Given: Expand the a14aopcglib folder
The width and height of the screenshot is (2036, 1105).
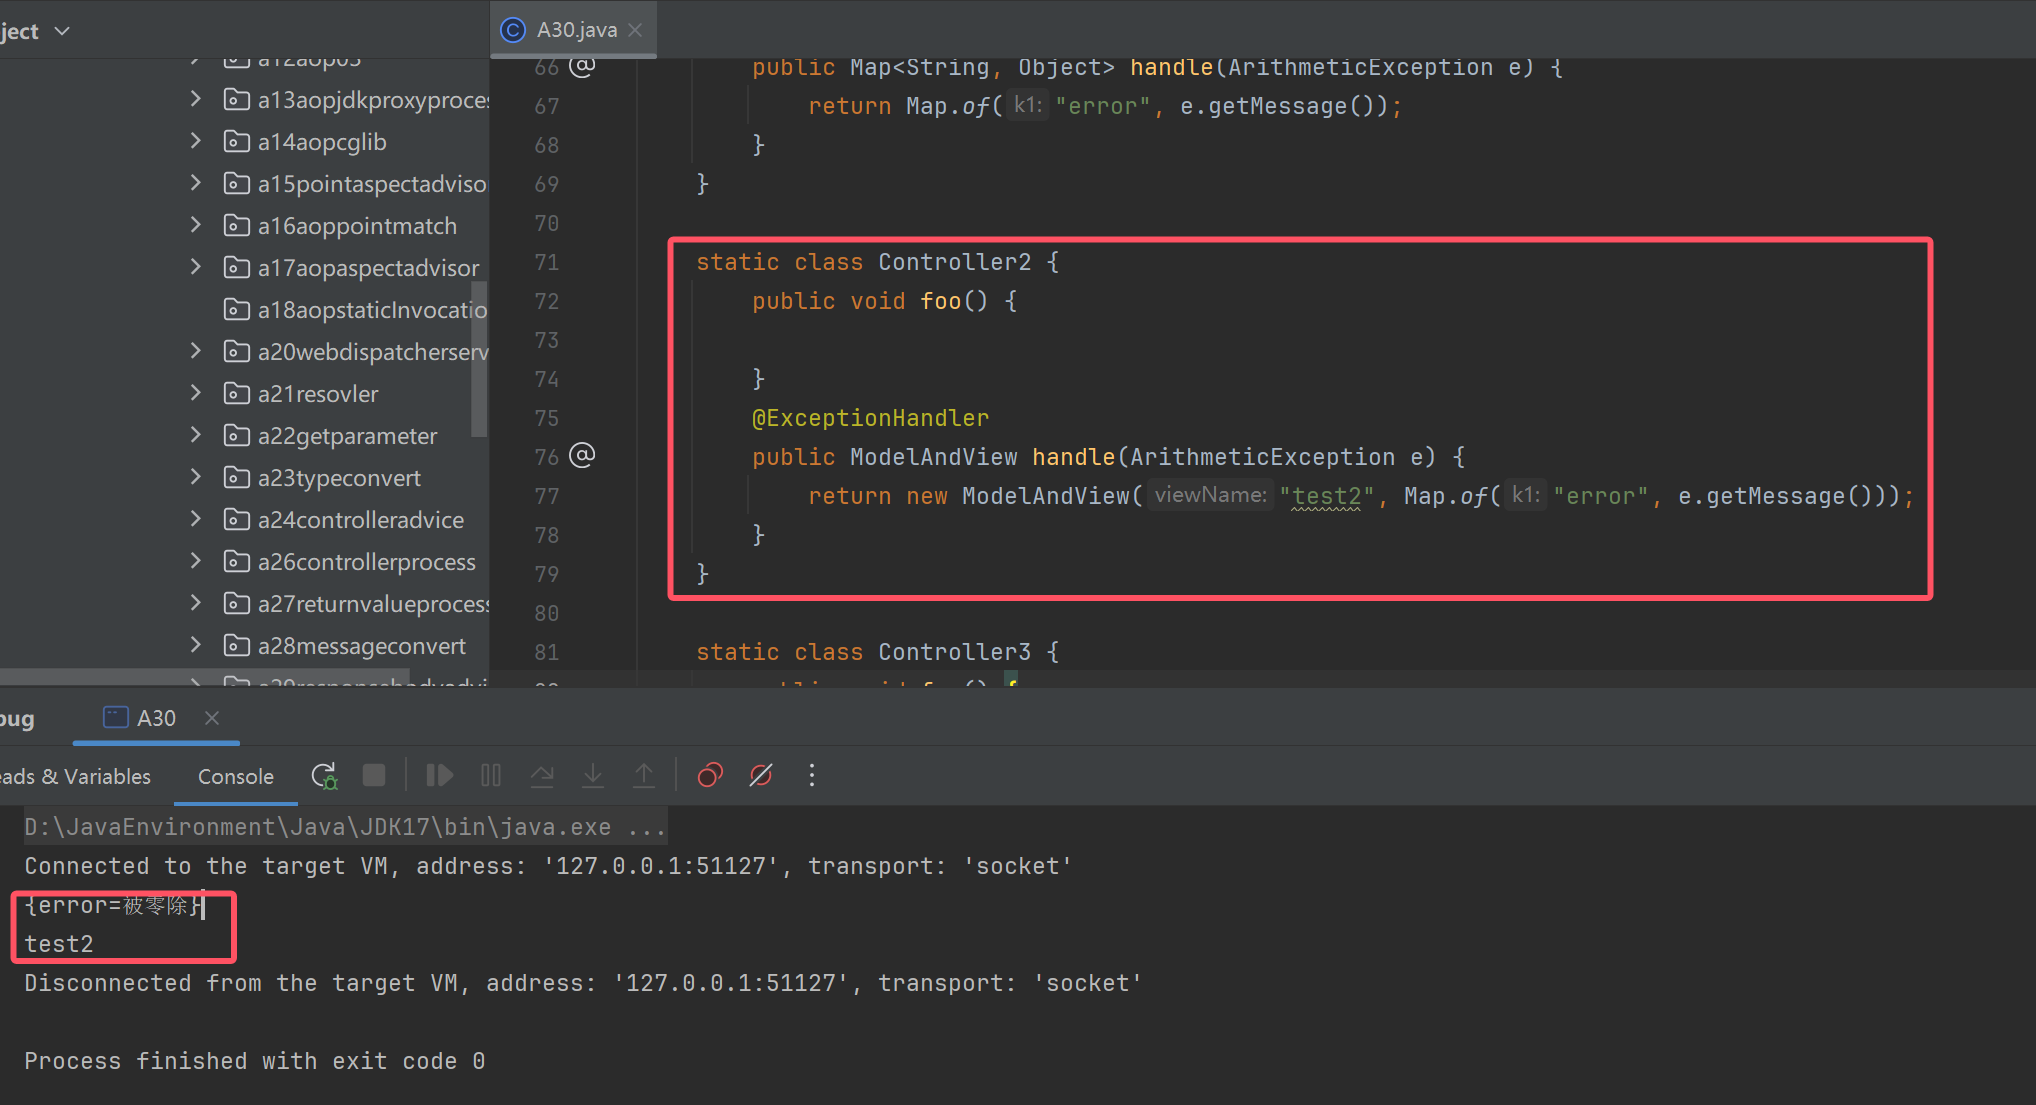Looking at the screenshot, I should pyautogui.click(x=196, y=141).
